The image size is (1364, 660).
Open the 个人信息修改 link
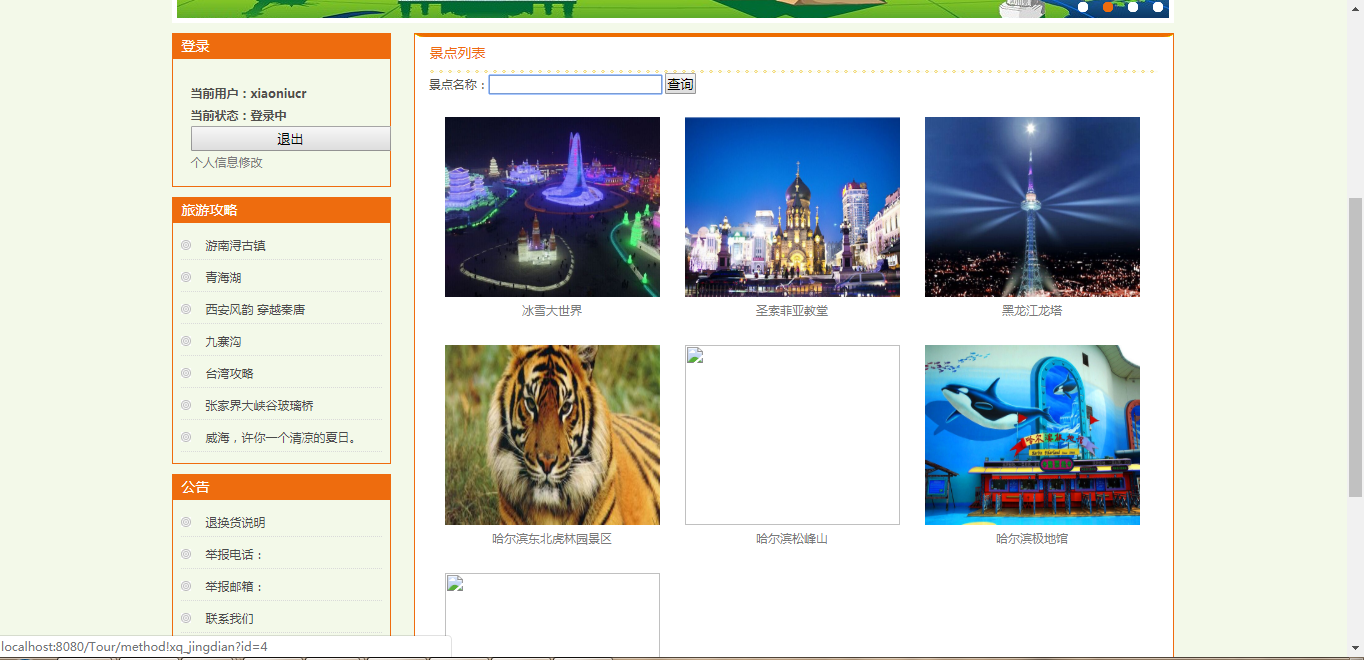[x=227, y=162]
